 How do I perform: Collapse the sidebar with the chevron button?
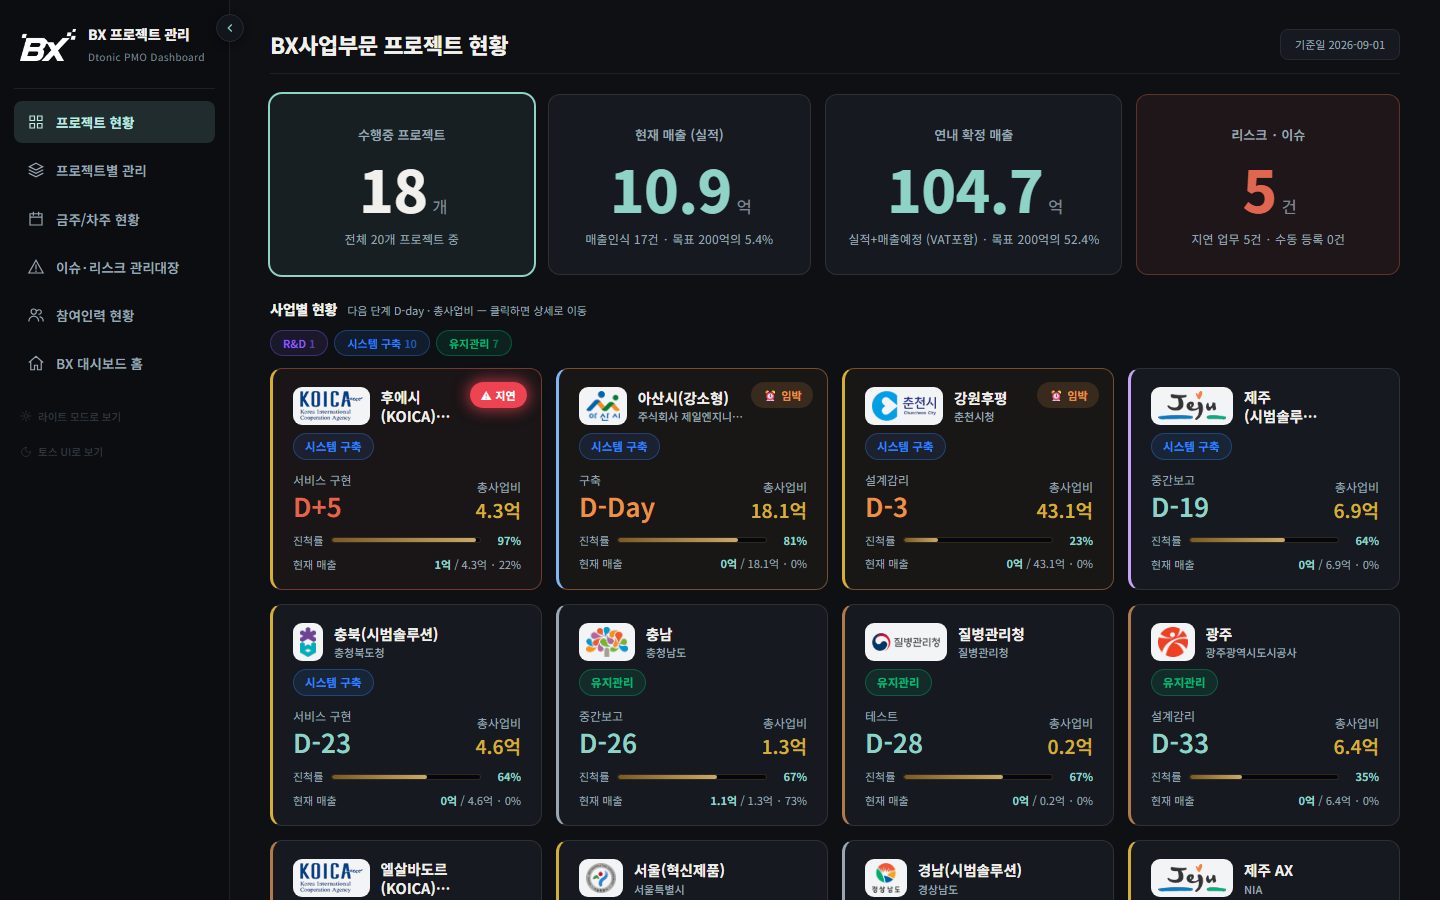[x=230, y=28]
